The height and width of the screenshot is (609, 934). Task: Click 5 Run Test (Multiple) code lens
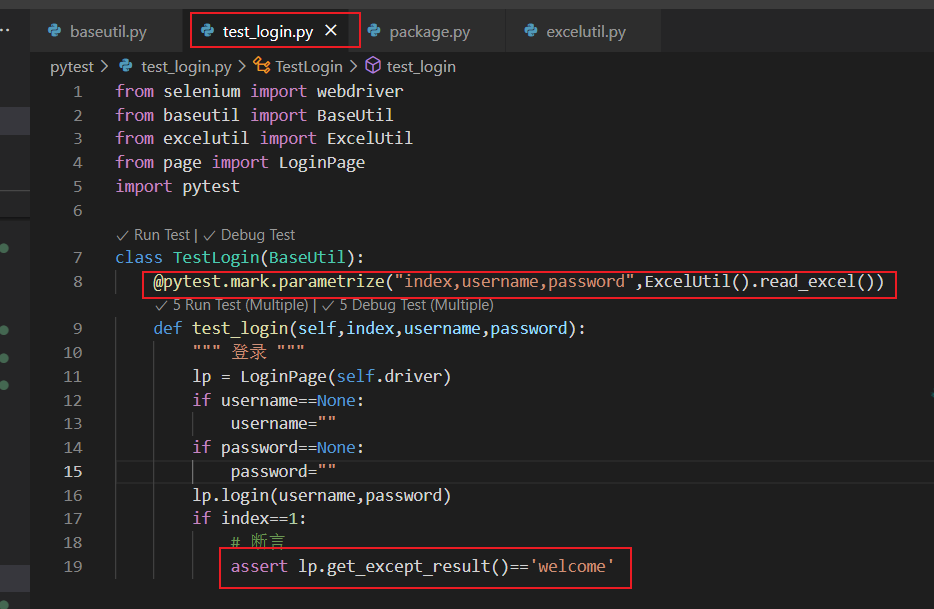coord(240,305)
